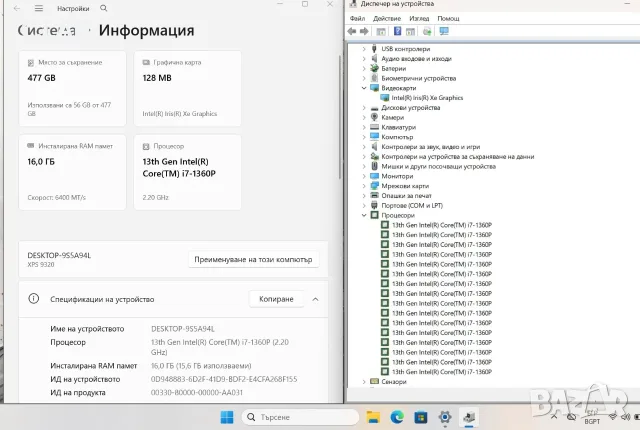Open the Действие menu
Image resolution: width=640 pixels, height=430 pixels.
387,18
